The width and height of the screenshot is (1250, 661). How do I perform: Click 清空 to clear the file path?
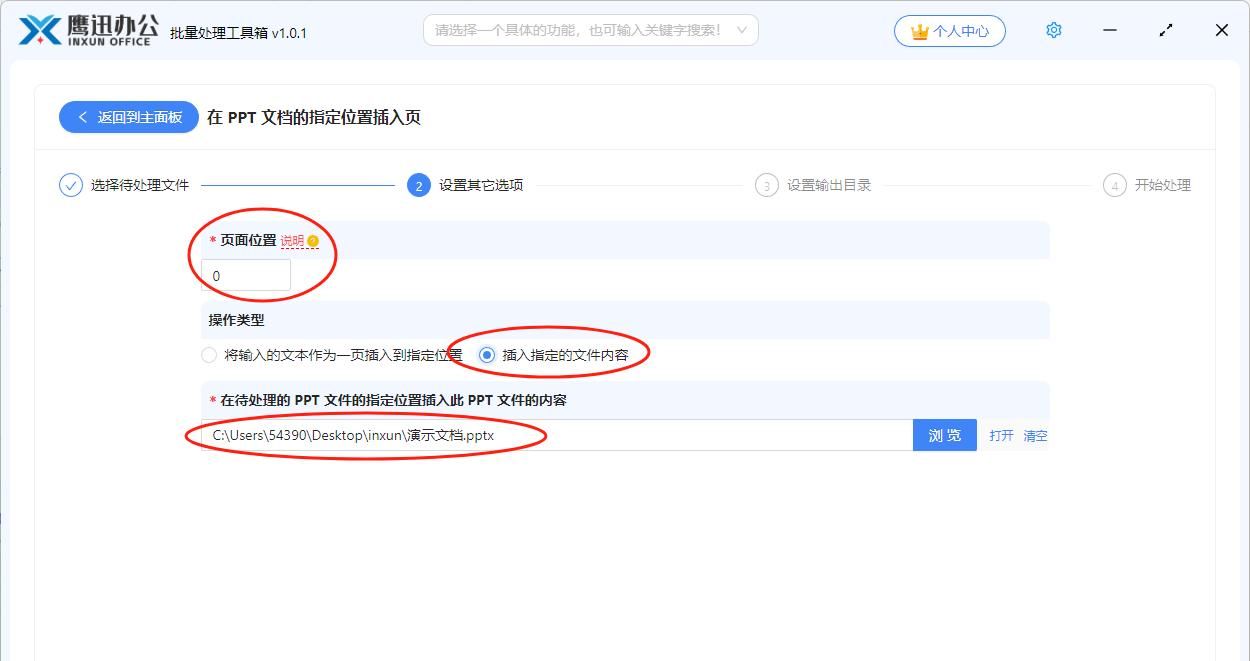point(1035,435)
